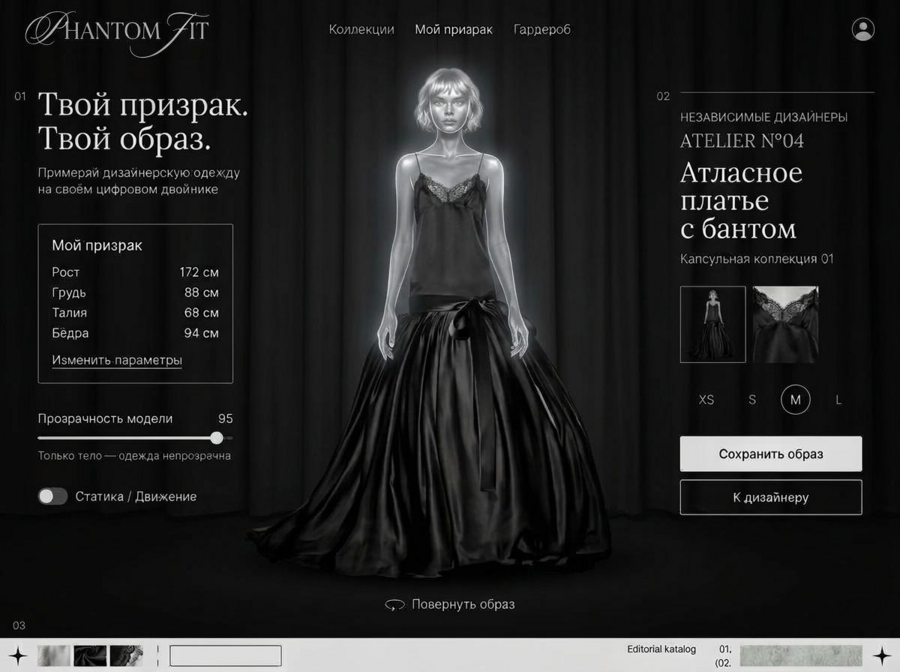Click the star icon at bottom-right corner
900x672 pixels.
click(882, 655)
